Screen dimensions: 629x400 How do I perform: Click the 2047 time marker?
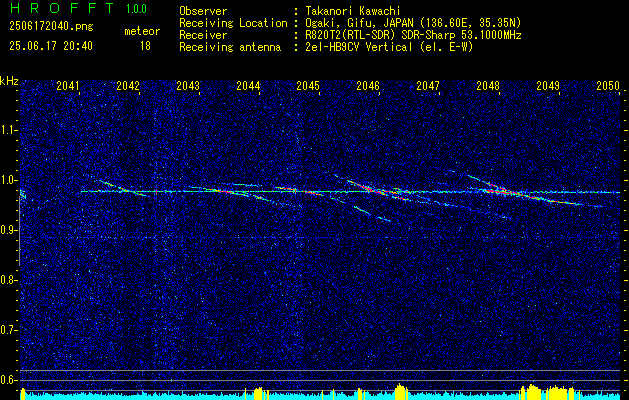428,86
